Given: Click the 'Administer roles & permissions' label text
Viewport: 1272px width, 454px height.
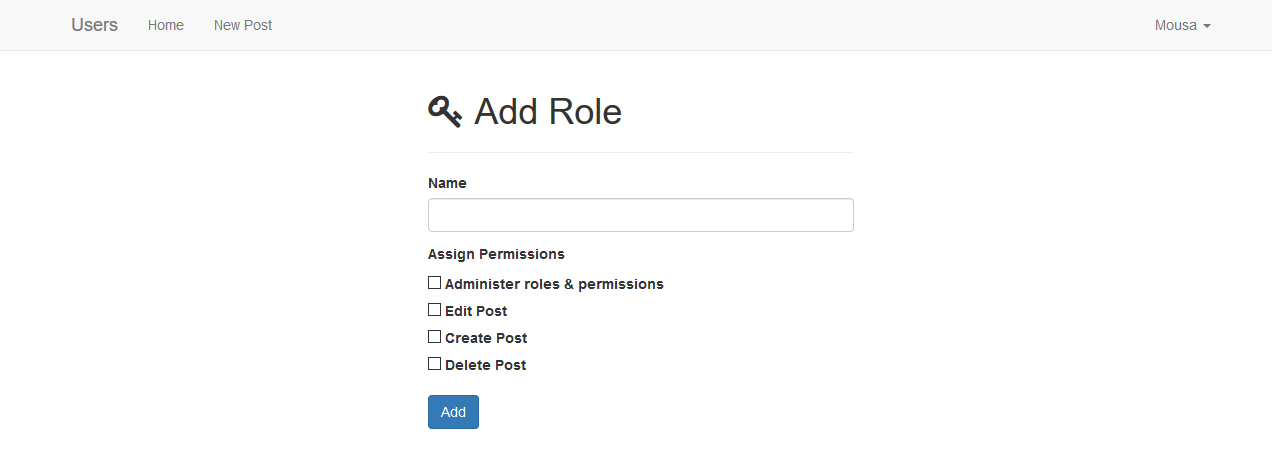Looking at the screenshot, I should point(554,284).
